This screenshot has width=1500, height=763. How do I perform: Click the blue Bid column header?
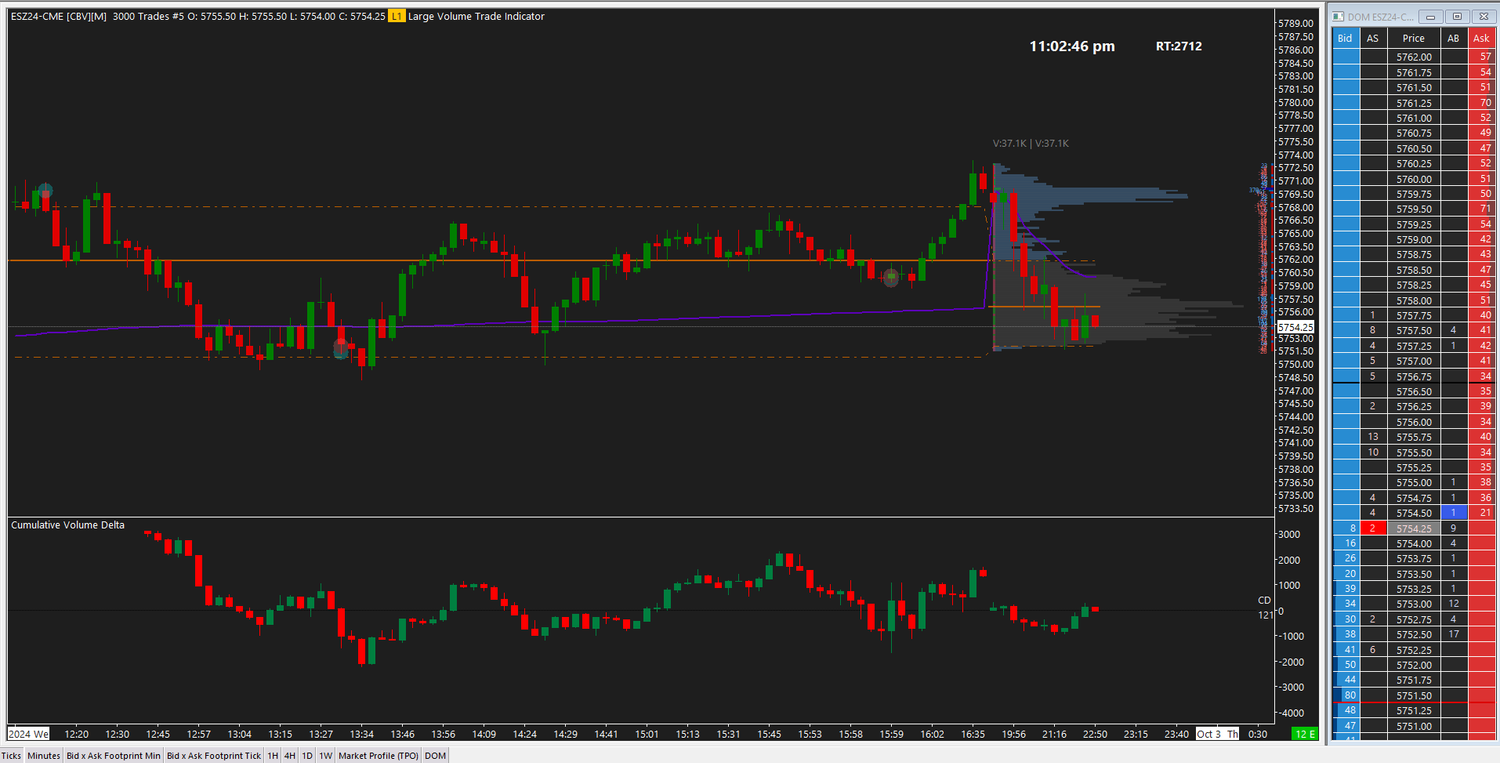1345,38
